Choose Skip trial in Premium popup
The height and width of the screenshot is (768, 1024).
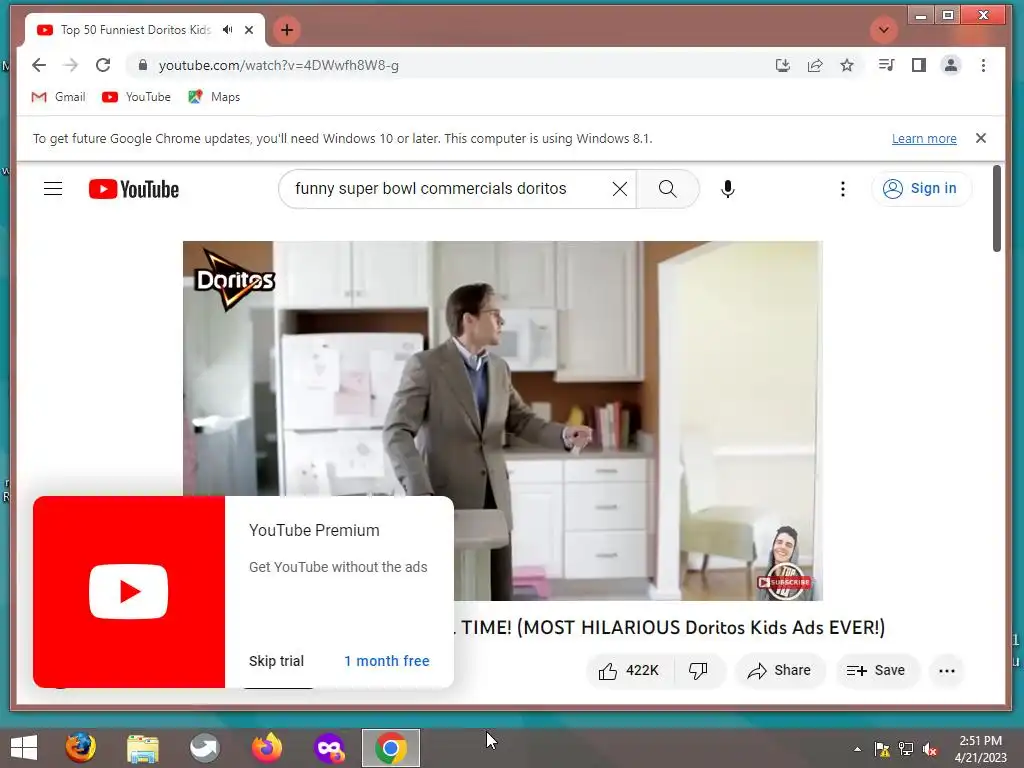[x=276, y=661]
